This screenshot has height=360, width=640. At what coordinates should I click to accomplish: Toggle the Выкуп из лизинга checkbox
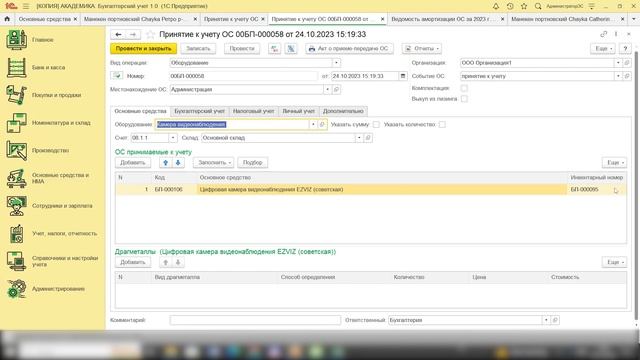(x=464, y=99)
